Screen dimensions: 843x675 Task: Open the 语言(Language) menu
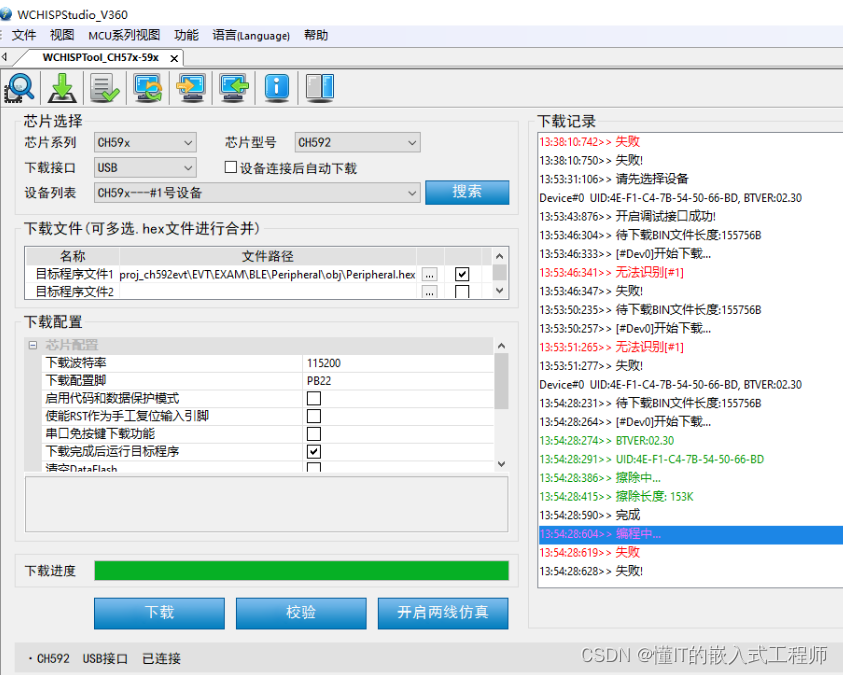pos(251,35)
